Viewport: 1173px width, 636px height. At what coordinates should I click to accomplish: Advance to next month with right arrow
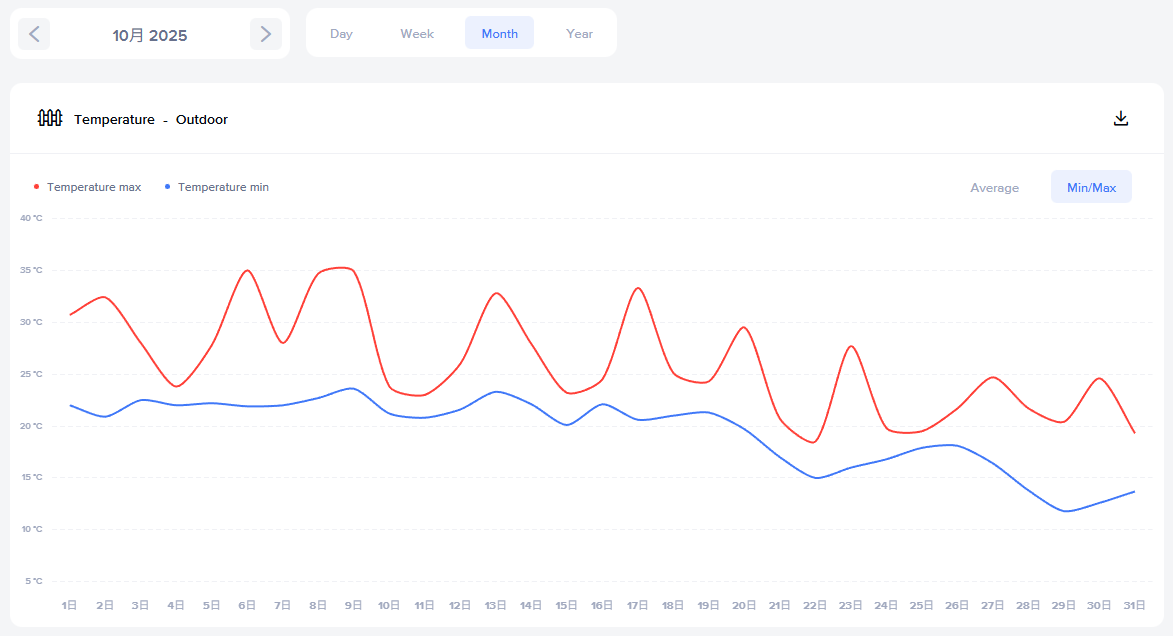coord(265,34)
